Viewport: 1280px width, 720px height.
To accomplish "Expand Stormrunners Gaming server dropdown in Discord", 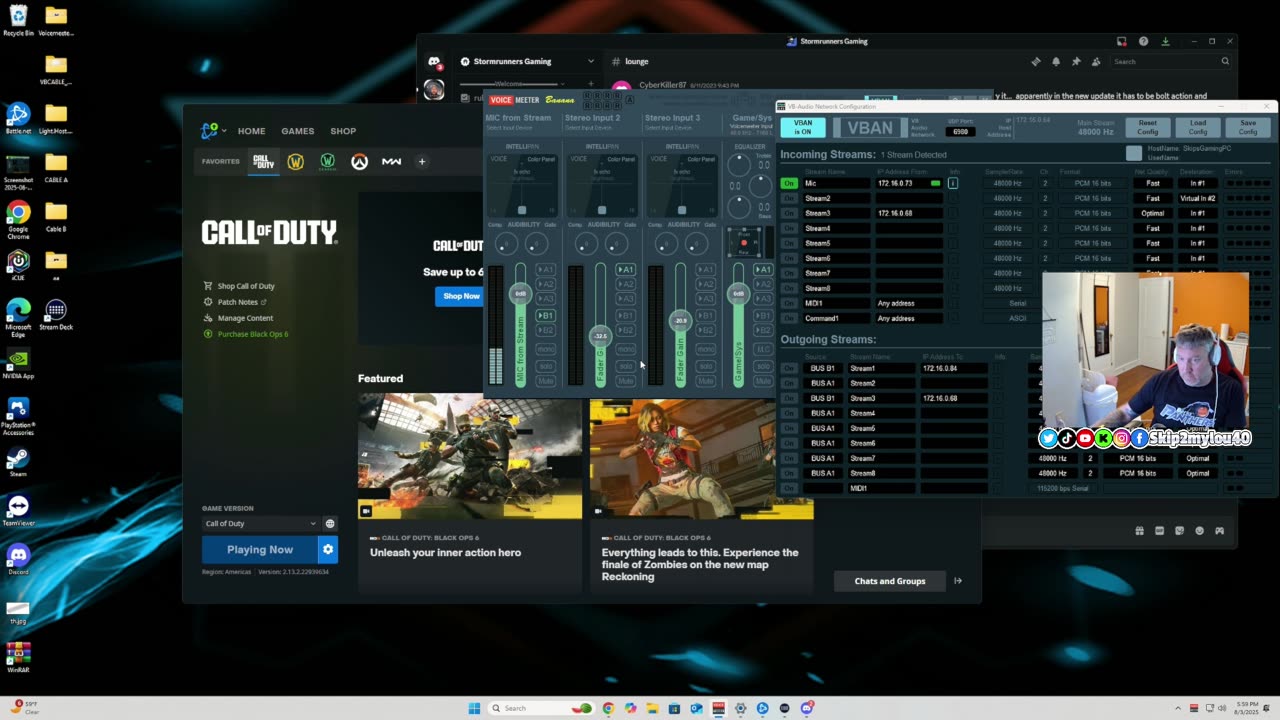I will click(x=591, y=62).
